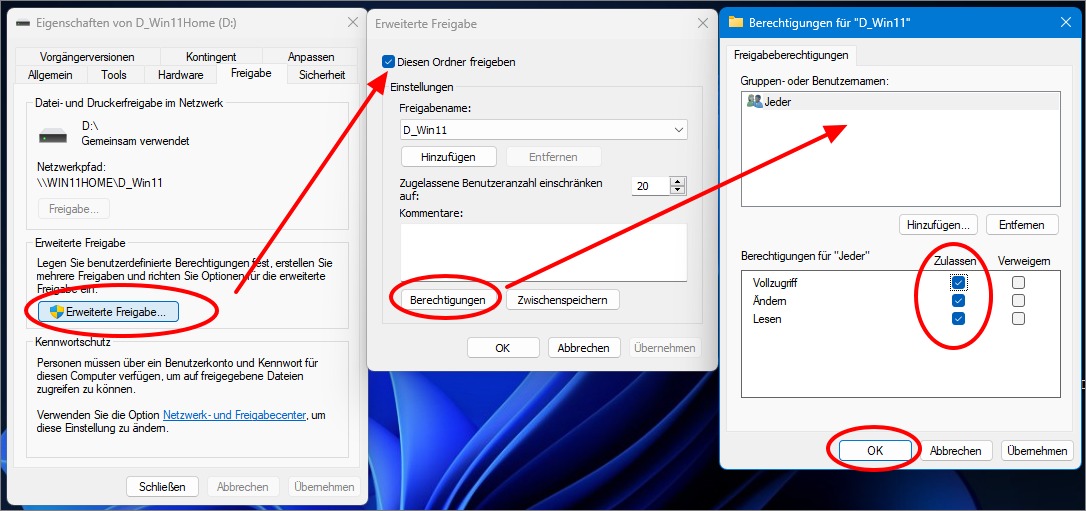
Task: Click the user count field showing 20
Action: coord(650,186)
